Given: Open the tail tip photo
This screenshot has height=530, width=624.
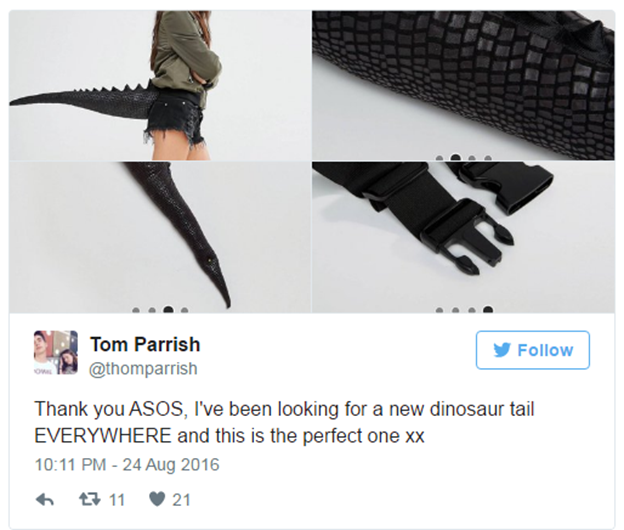Looking at the screenshot, I should pyautogui.click(x=160, y=238).
